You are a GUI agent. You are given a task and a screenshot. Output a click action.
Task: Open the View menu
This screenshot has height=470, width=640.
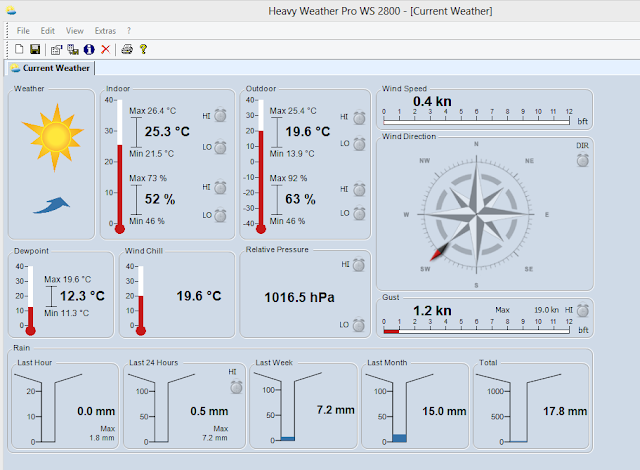(x=75, y=31)
